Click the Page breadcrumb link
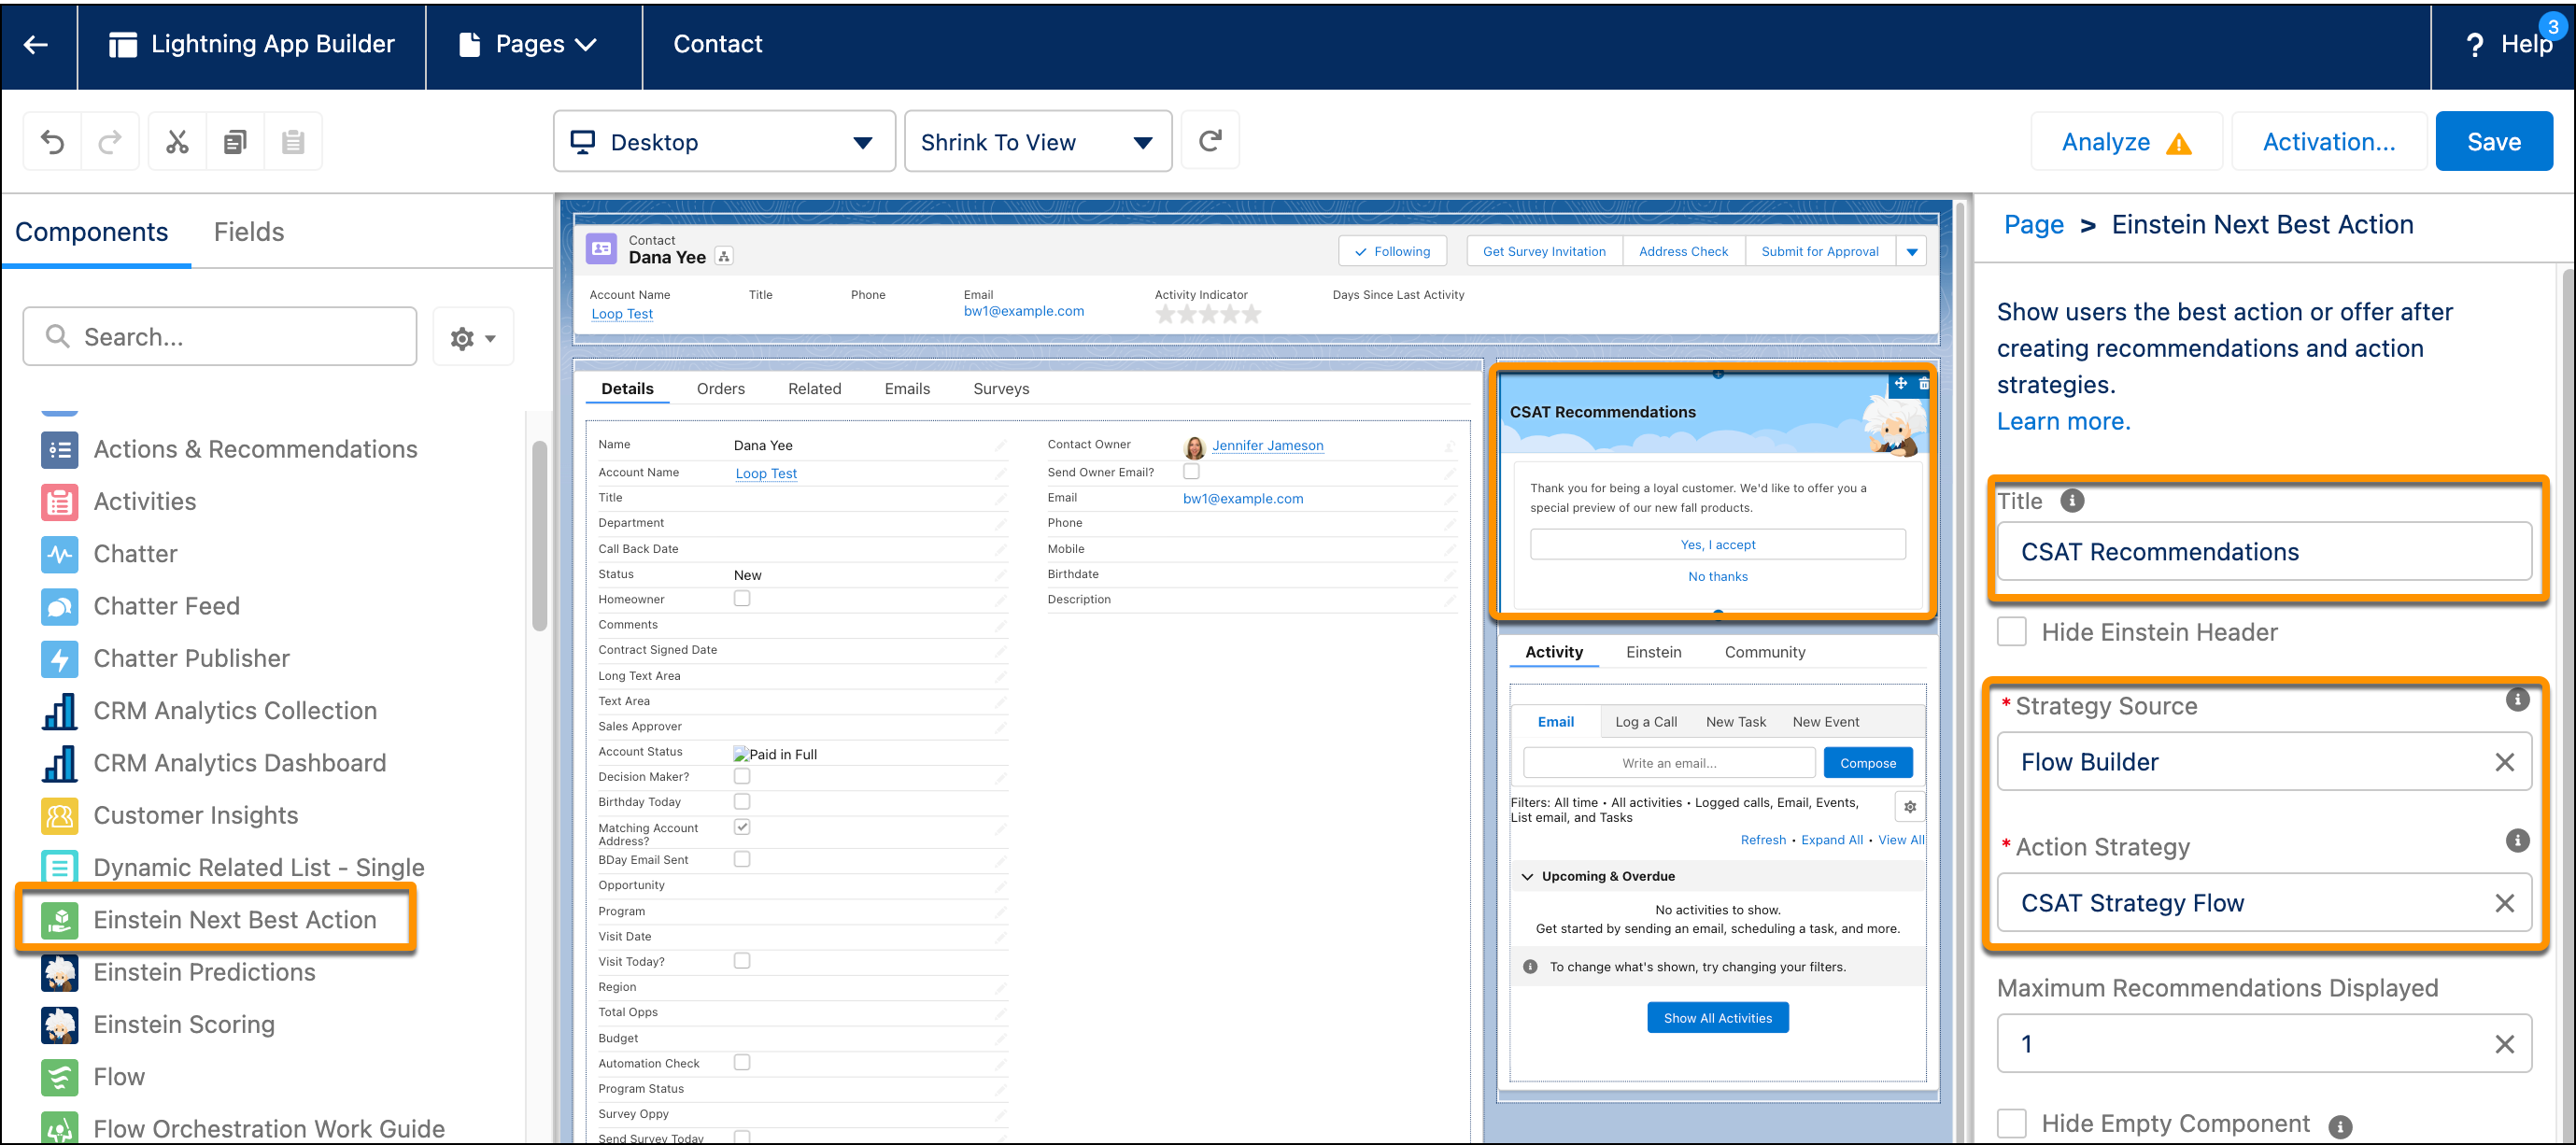This screenshot has width=2576, height=1145. click(x=2033, y=225)
